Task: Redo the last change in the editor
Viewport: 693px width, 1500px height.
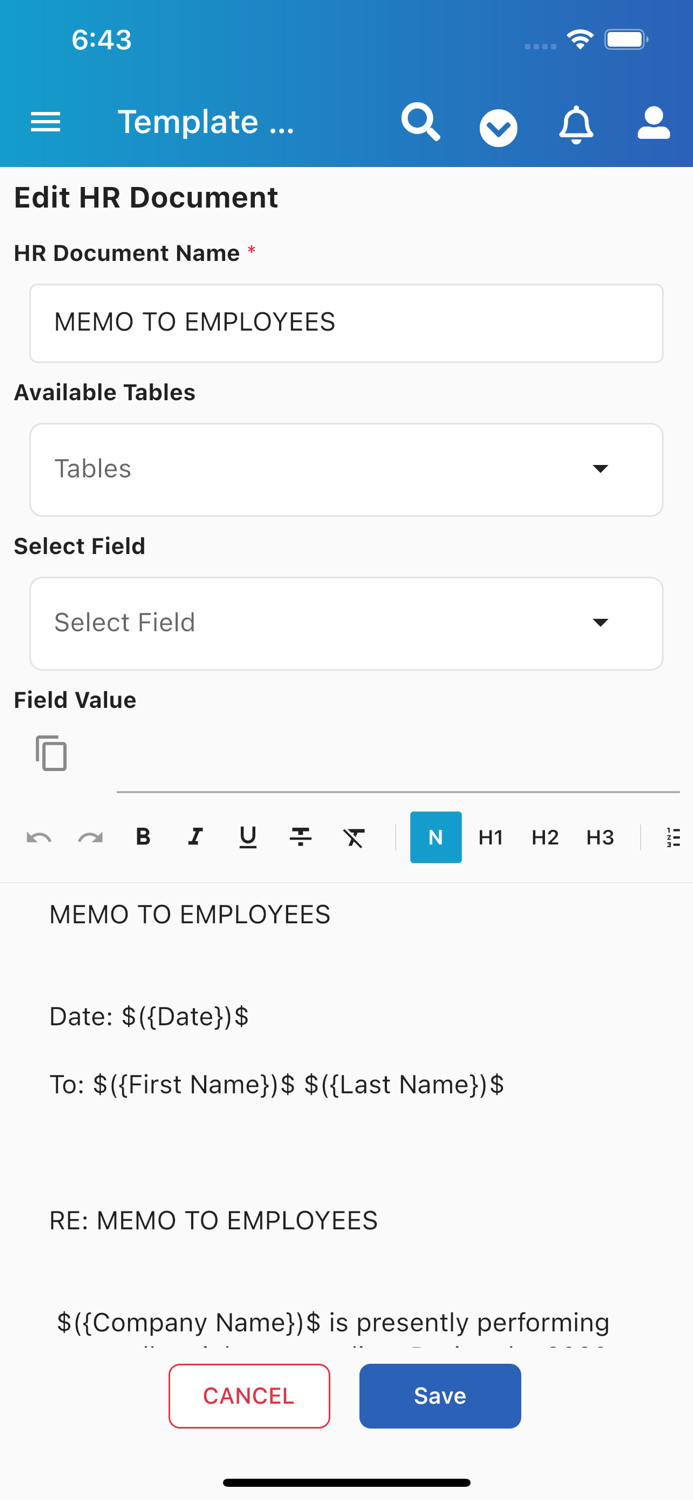Action: tap(91, 837)
